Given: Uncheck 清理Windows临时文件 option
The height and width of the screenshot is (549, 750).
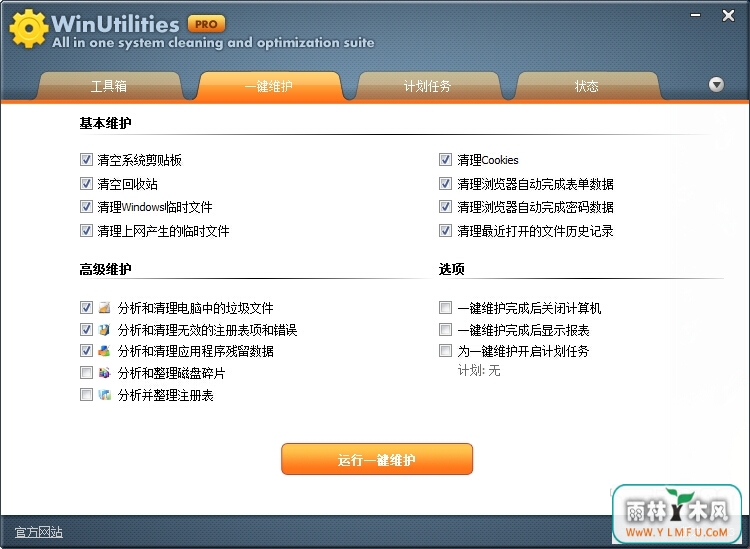Looking at the screenshot, I should click(86, 207).
